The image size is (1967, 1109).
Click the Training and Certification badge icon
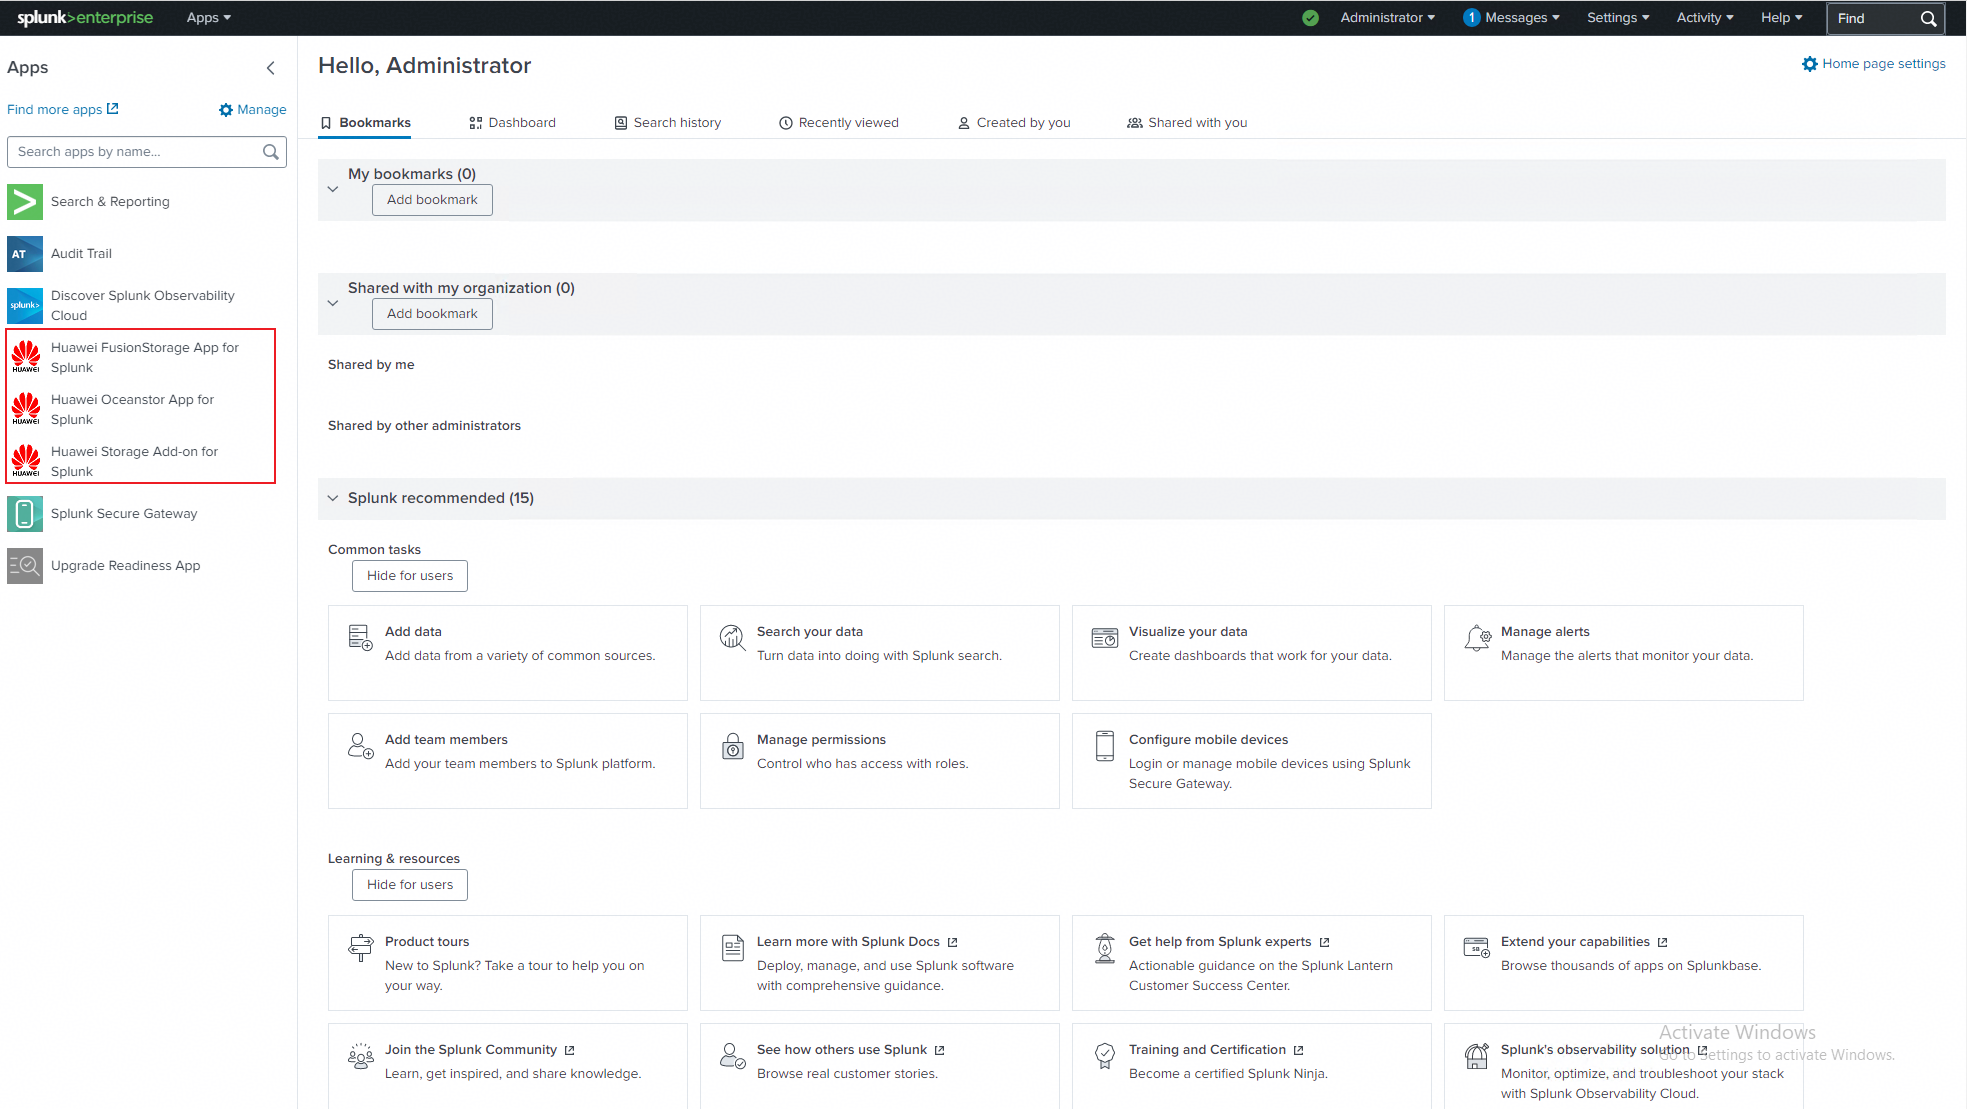pyautogui.click(x=1104, y=1056)
